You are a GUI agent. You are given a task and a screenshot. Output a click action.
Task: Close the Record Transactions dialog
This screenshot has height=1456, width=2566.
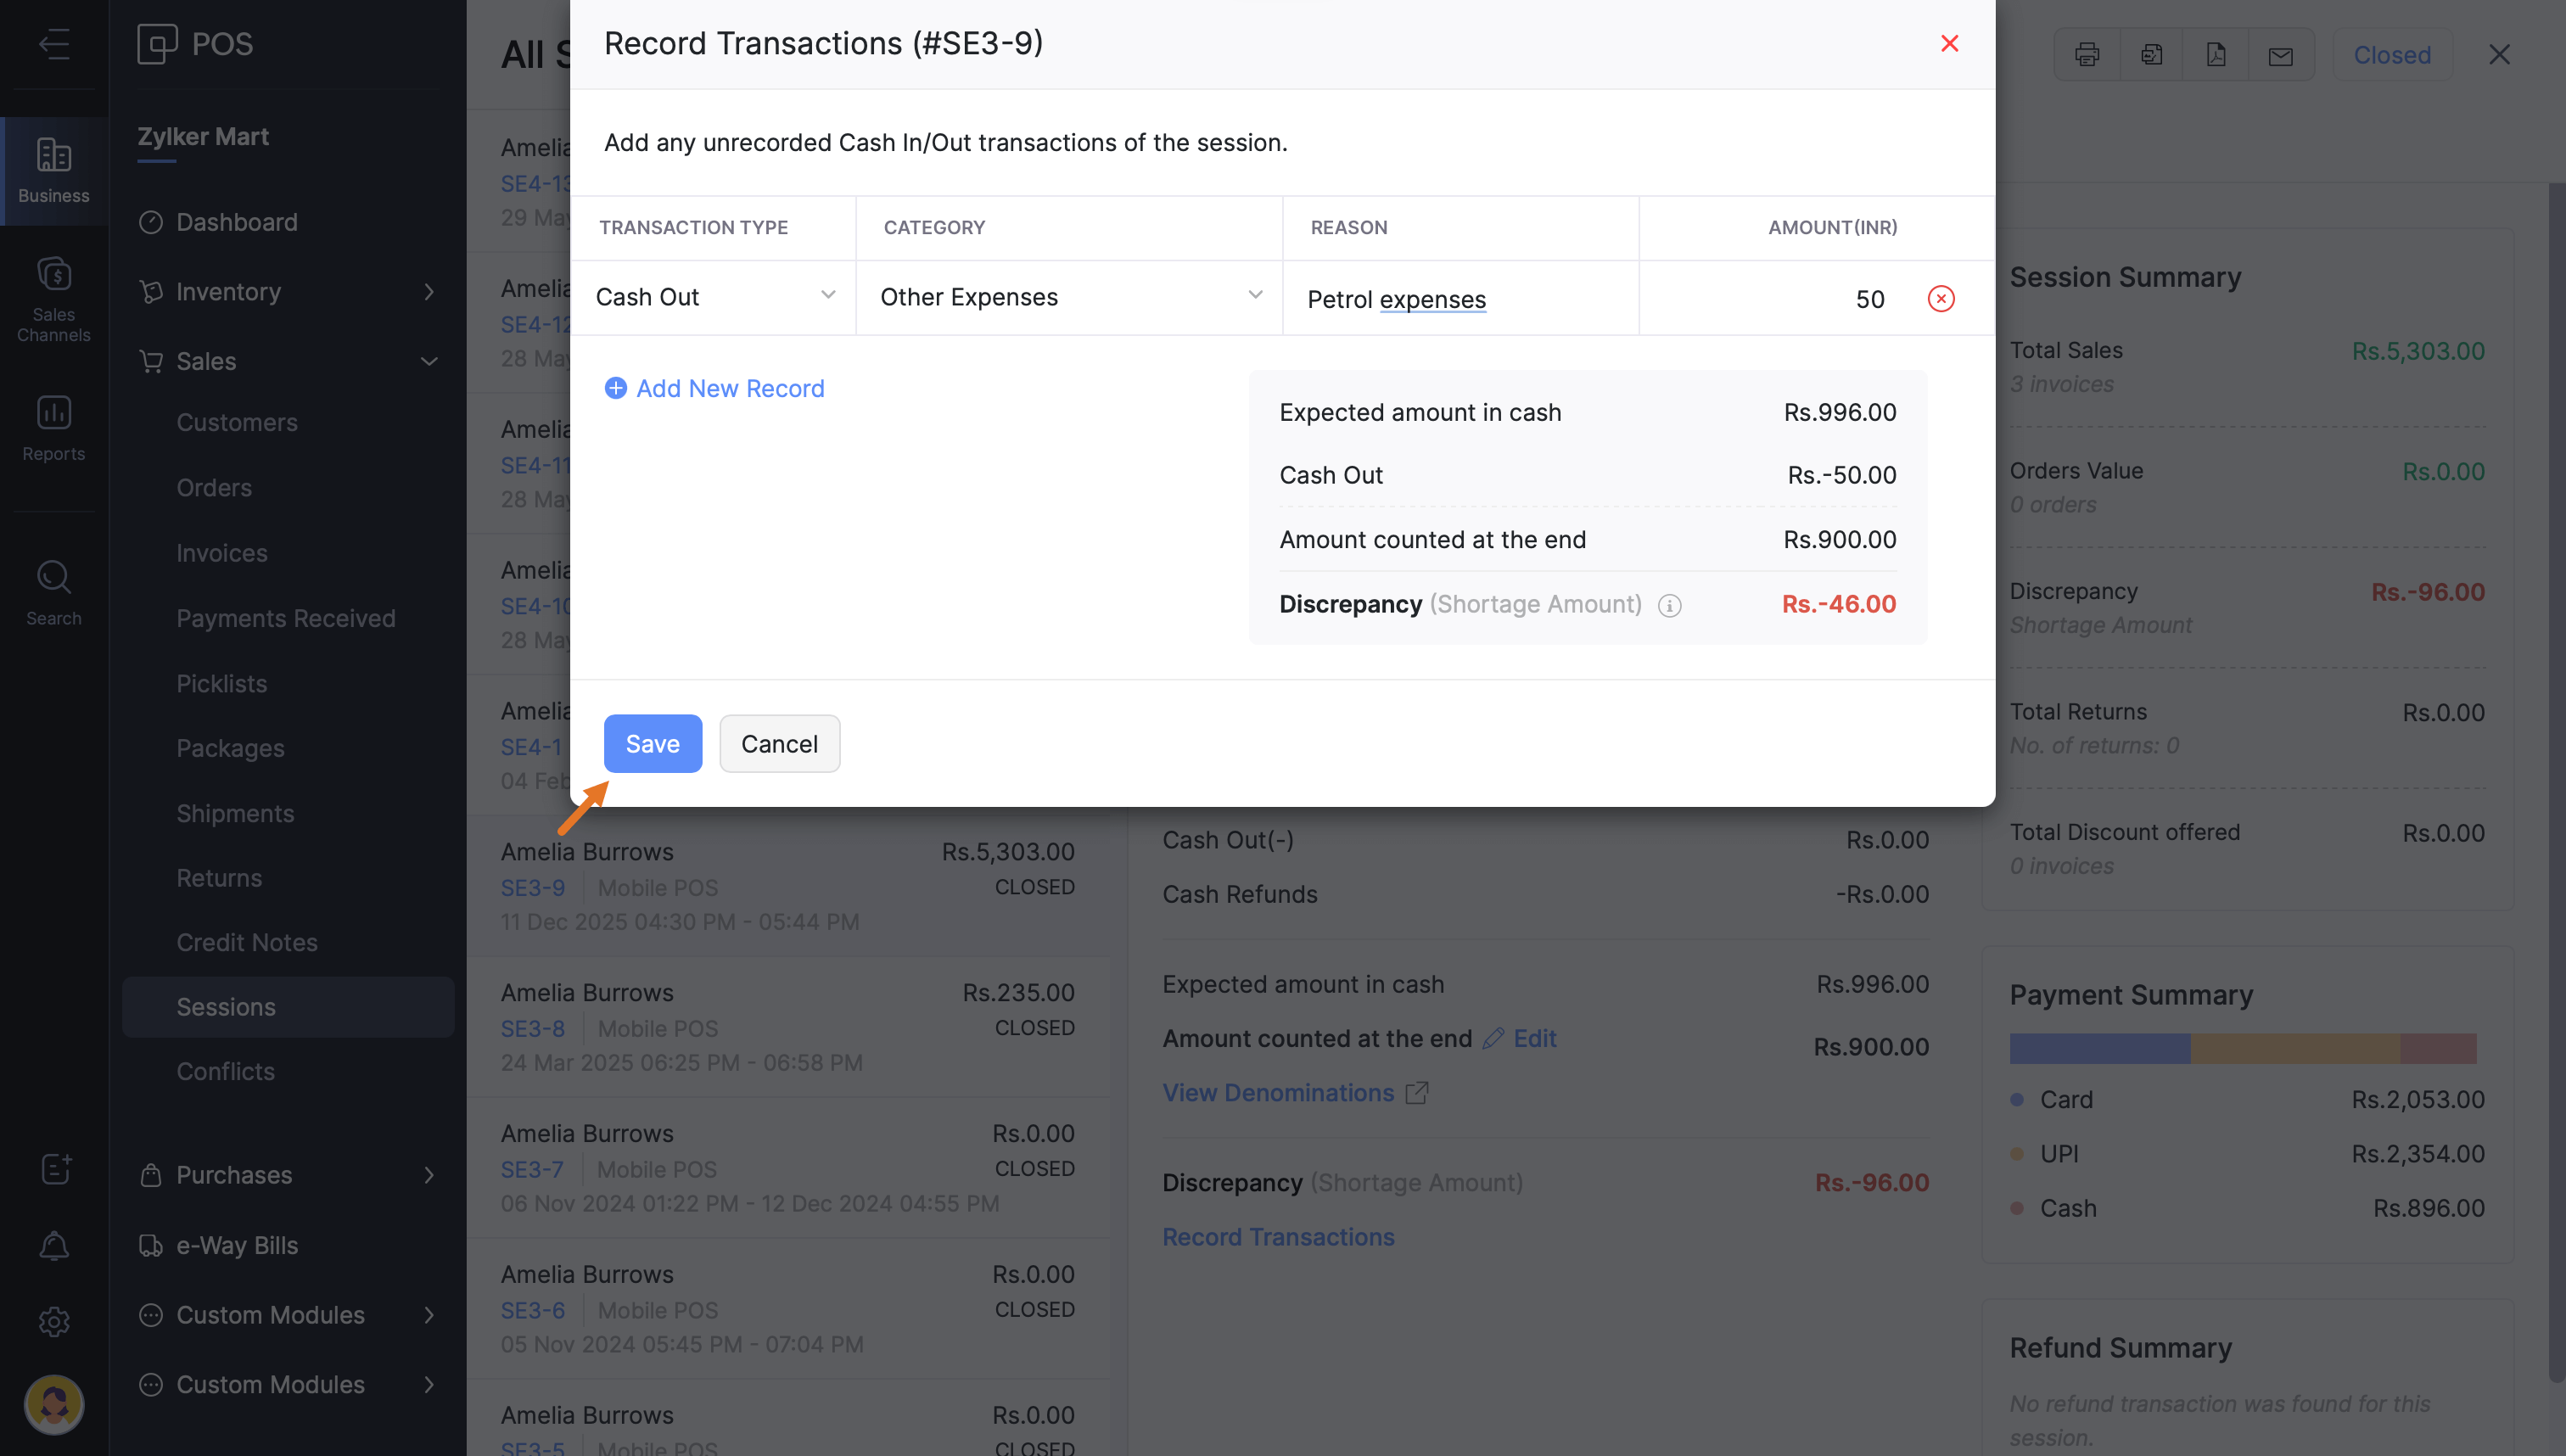pyautogui.click(x=1948, y=43)
